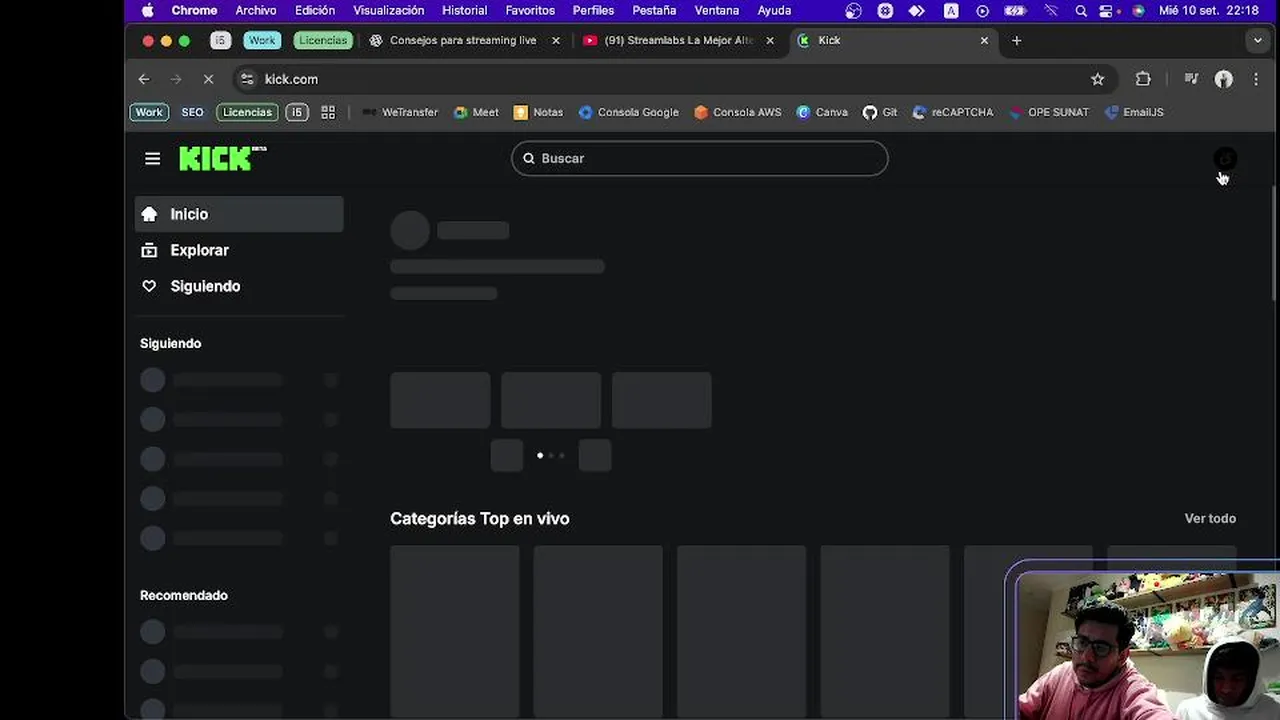
Task: Expand the Licencias tab group
Action: 323,40
